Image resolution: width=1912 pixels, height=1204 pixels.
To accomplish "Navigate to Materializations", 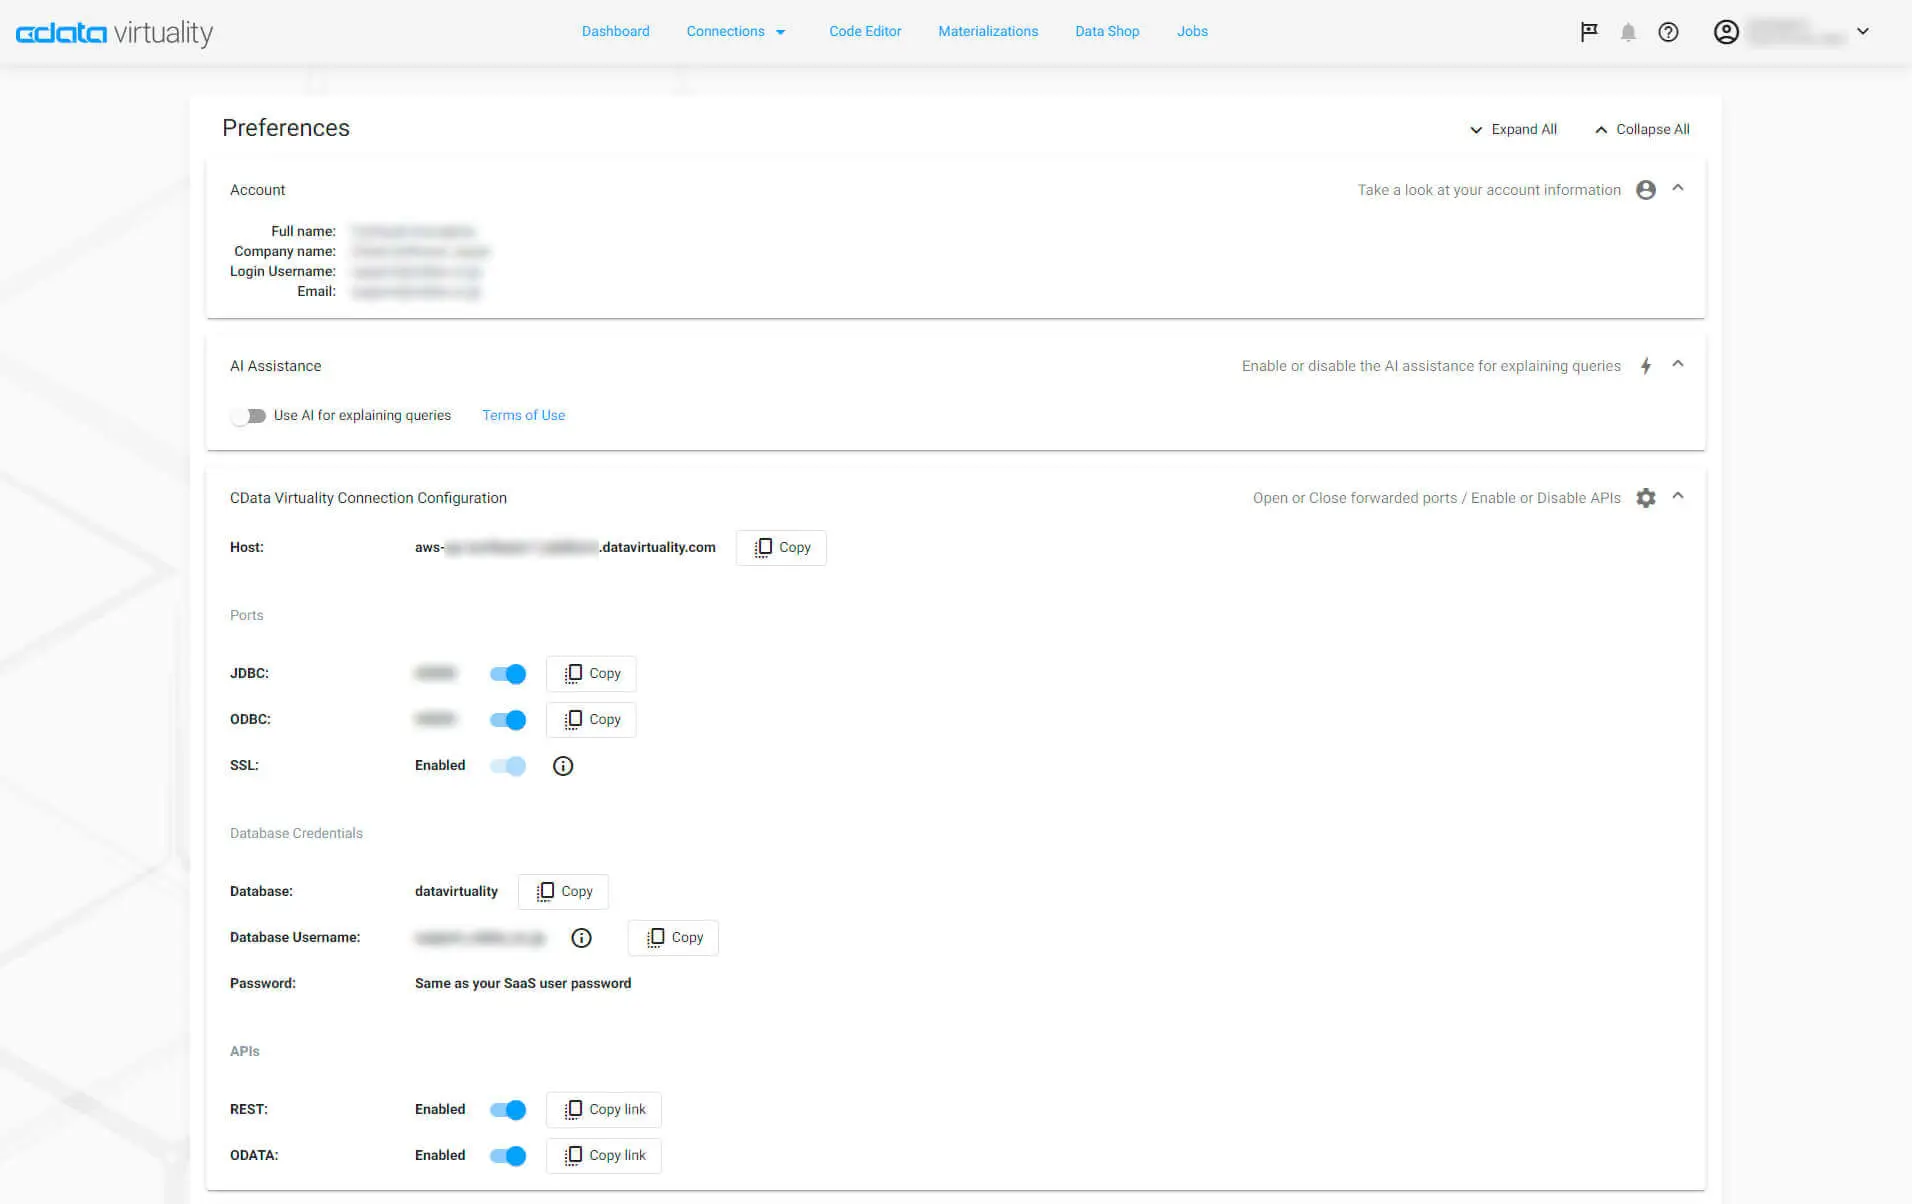I will pos(988,32).
